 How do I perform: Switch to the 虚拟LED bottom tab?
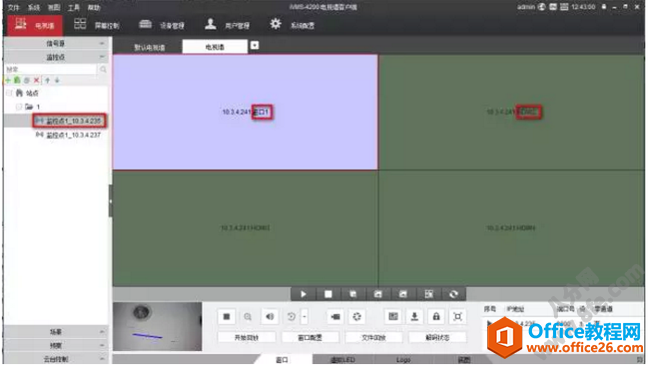(343, 360)
